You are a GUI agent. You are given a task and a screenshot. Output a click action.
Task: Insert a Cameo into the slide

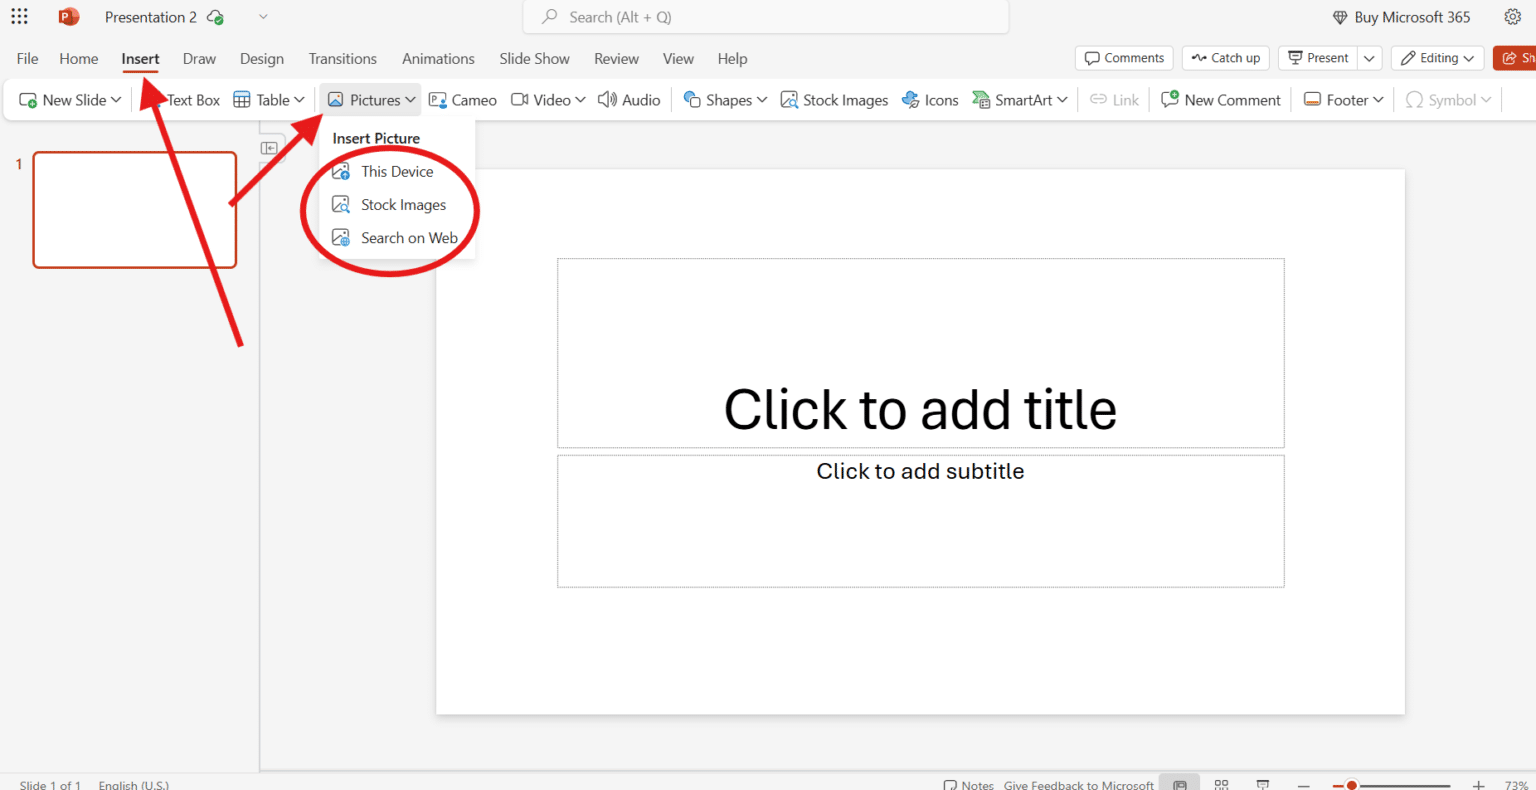pyautogui.click(x=462, y=99)
